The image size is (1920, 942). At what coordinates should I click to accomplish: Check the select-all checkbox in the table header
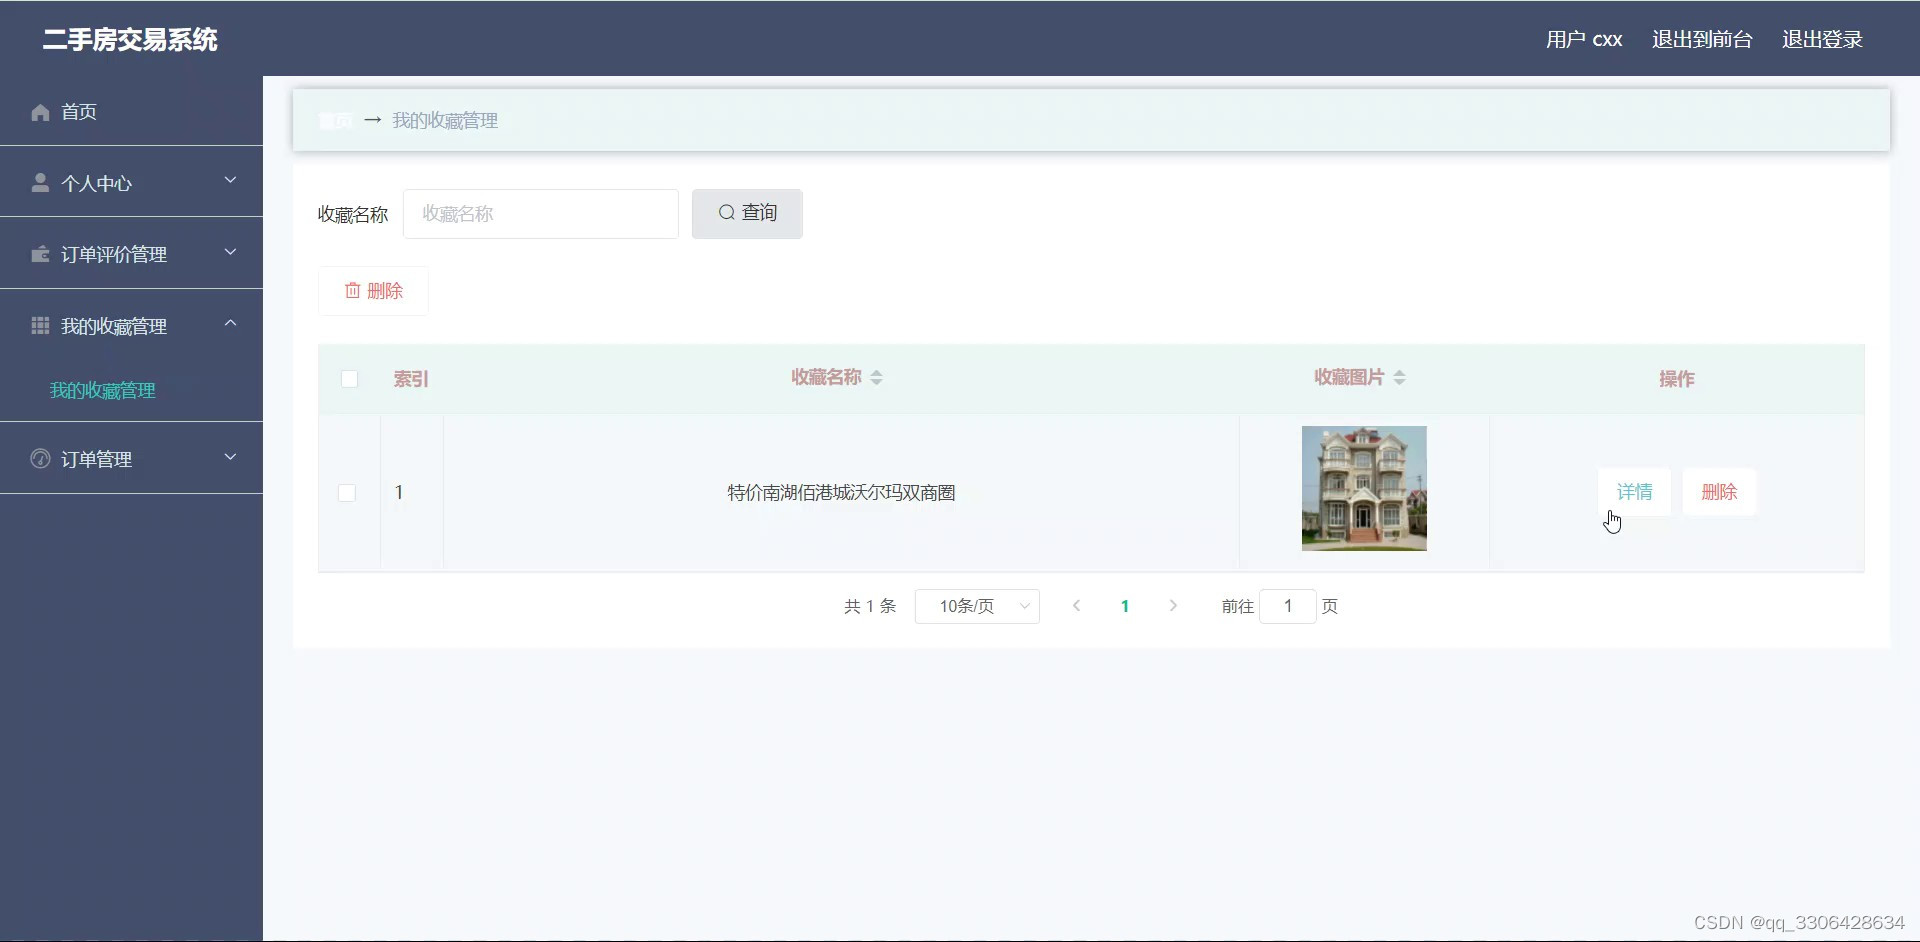[x=349, y=379]
